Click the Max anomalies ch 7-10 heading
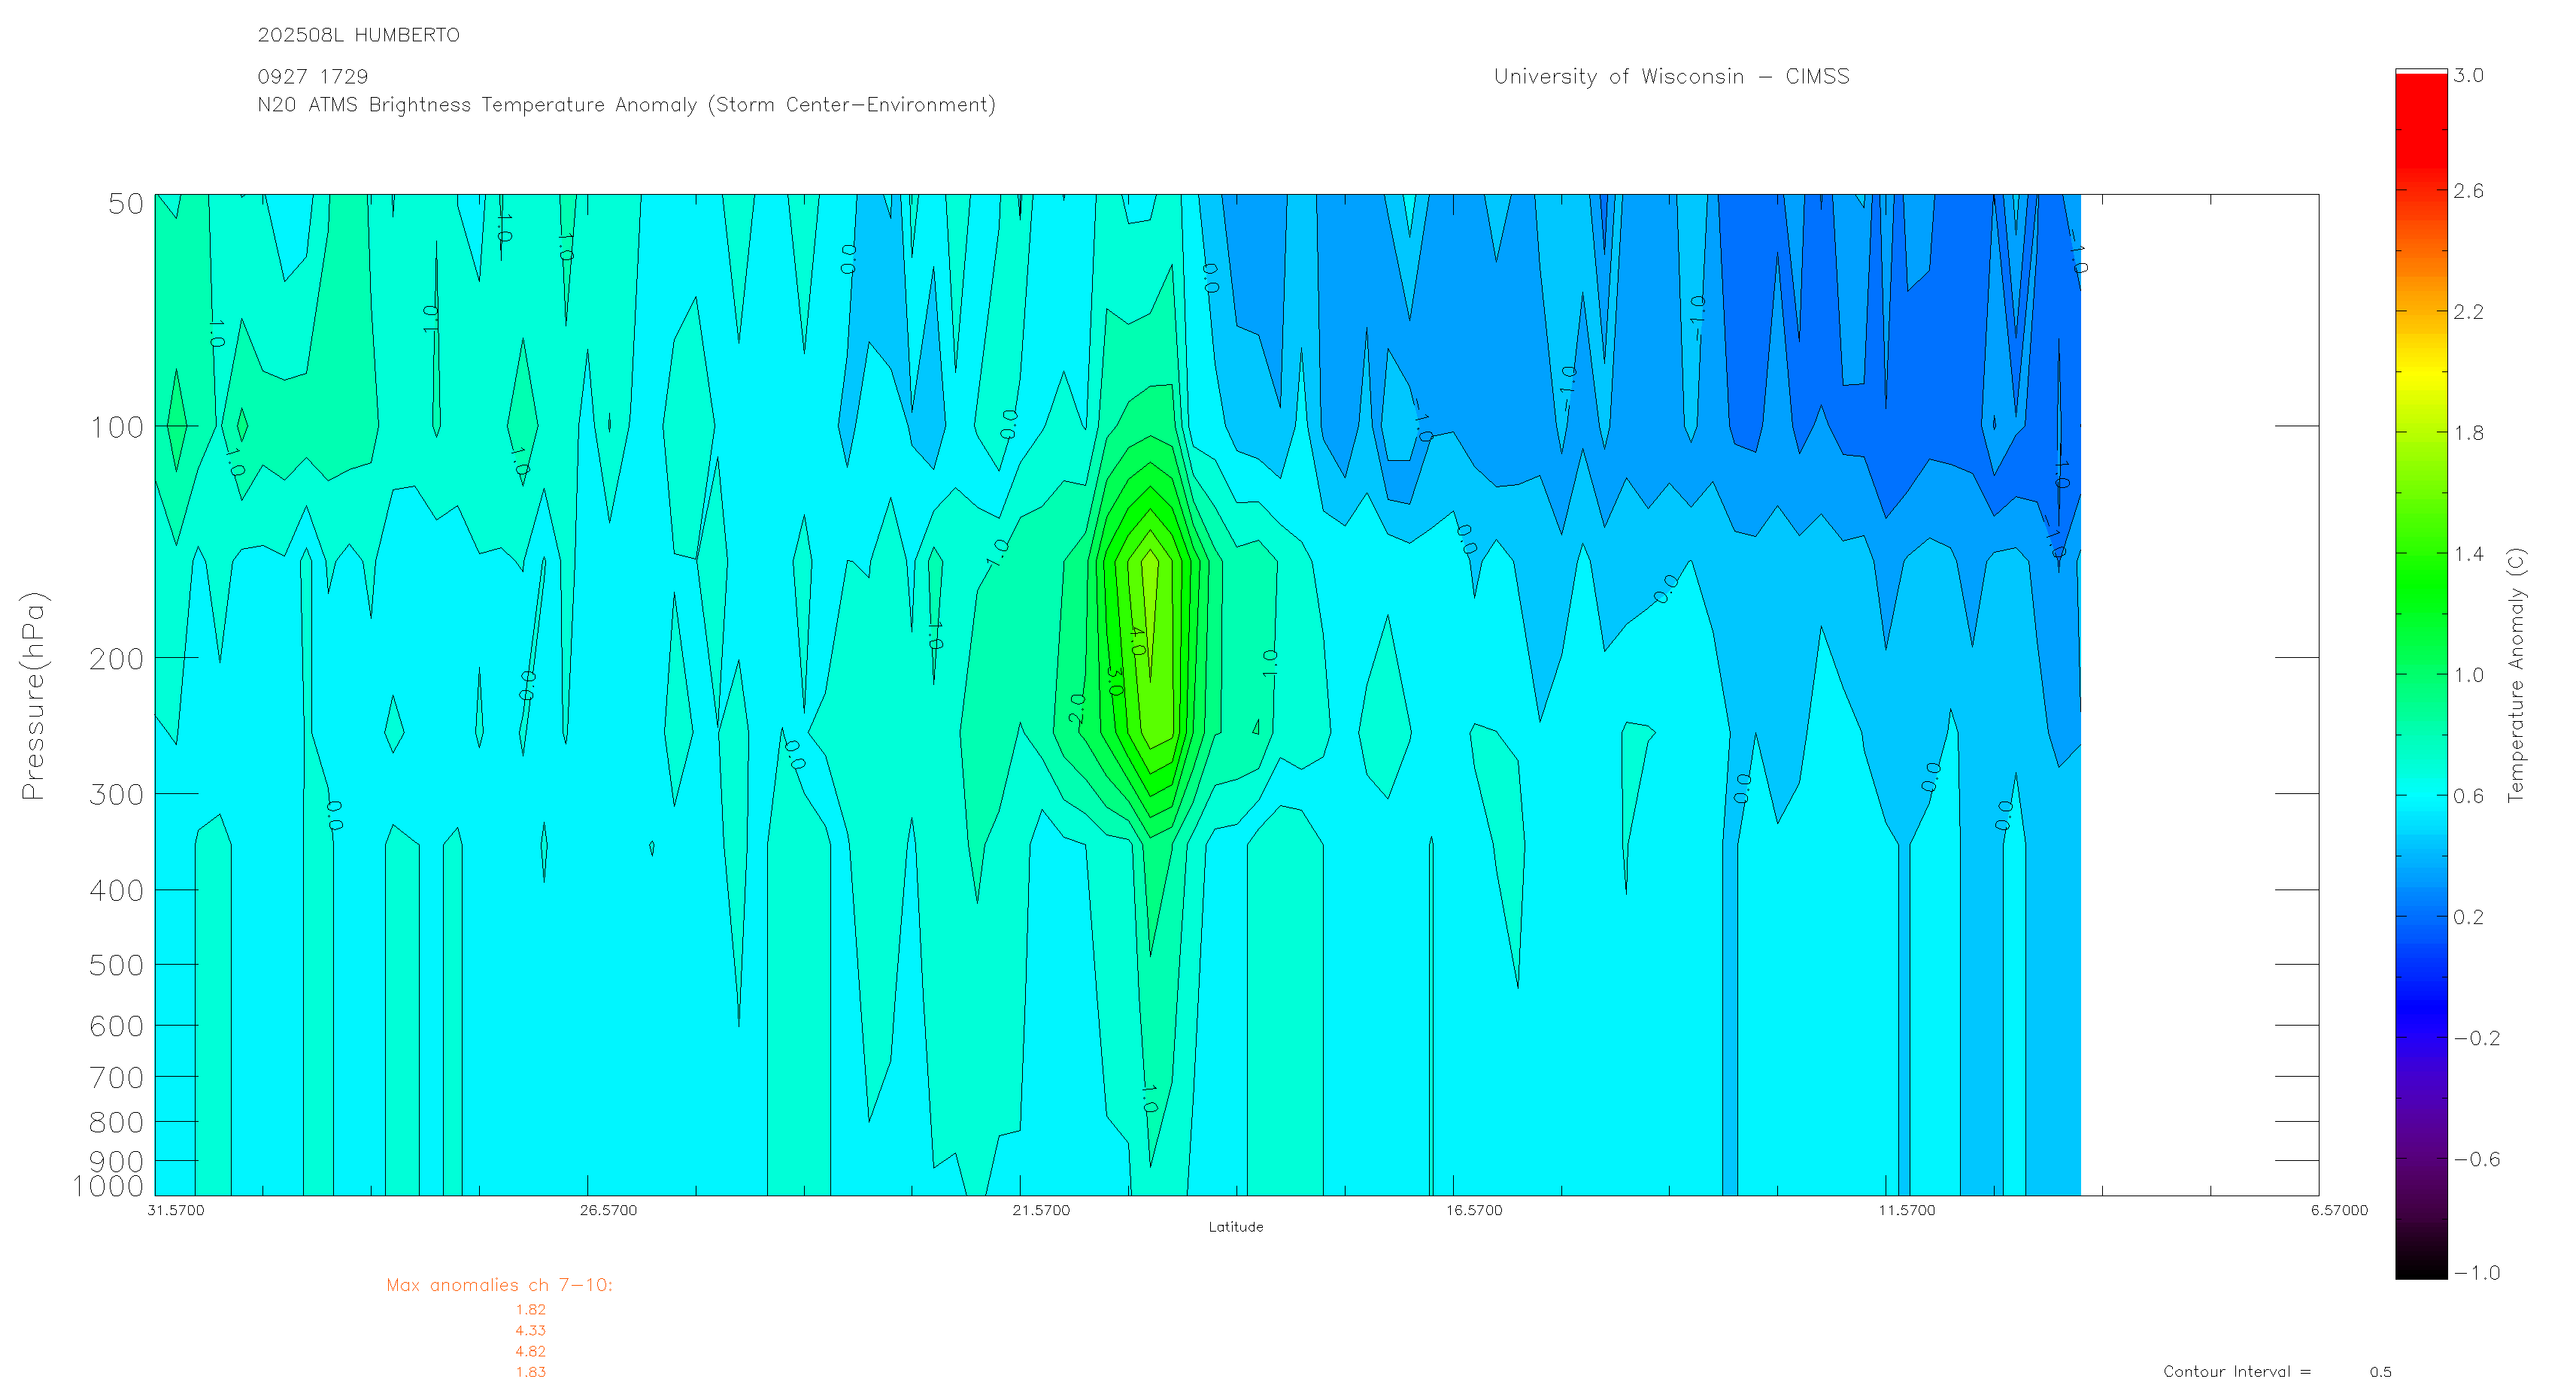The width and height of the screenshot is (2576, 1391). point(499,1285)
